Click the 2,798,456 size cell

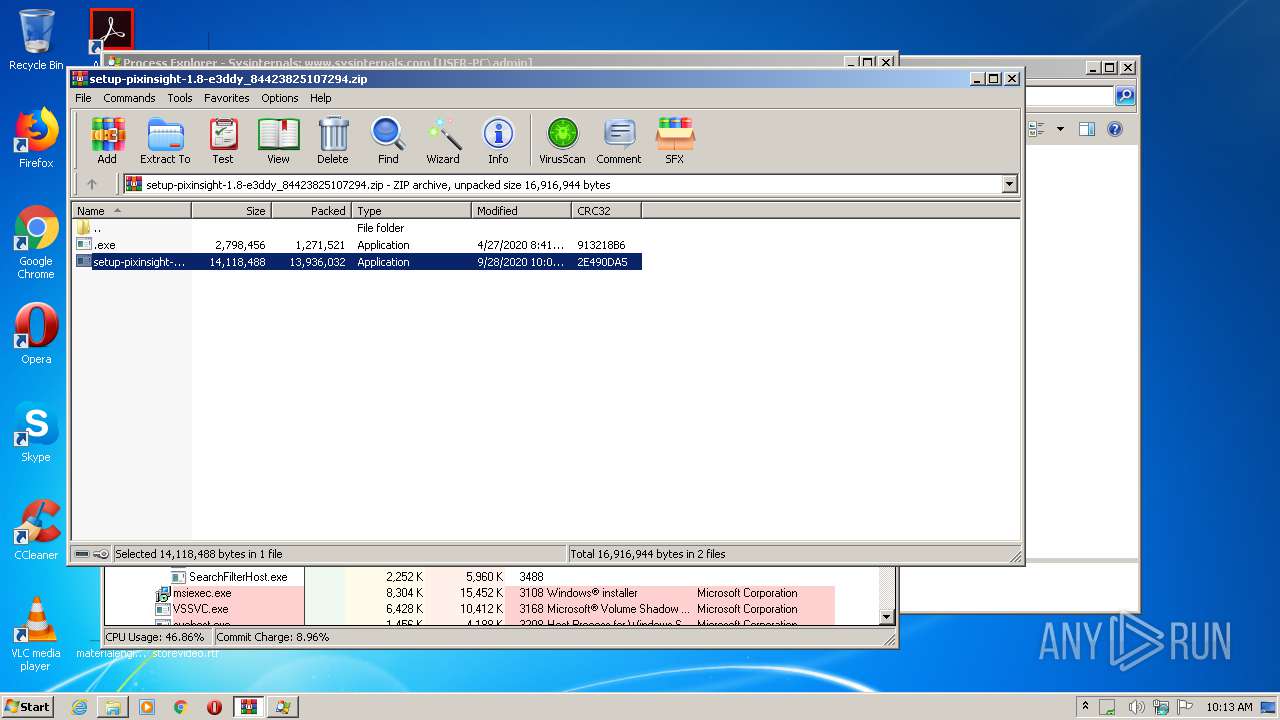click(x=240, y=245)
